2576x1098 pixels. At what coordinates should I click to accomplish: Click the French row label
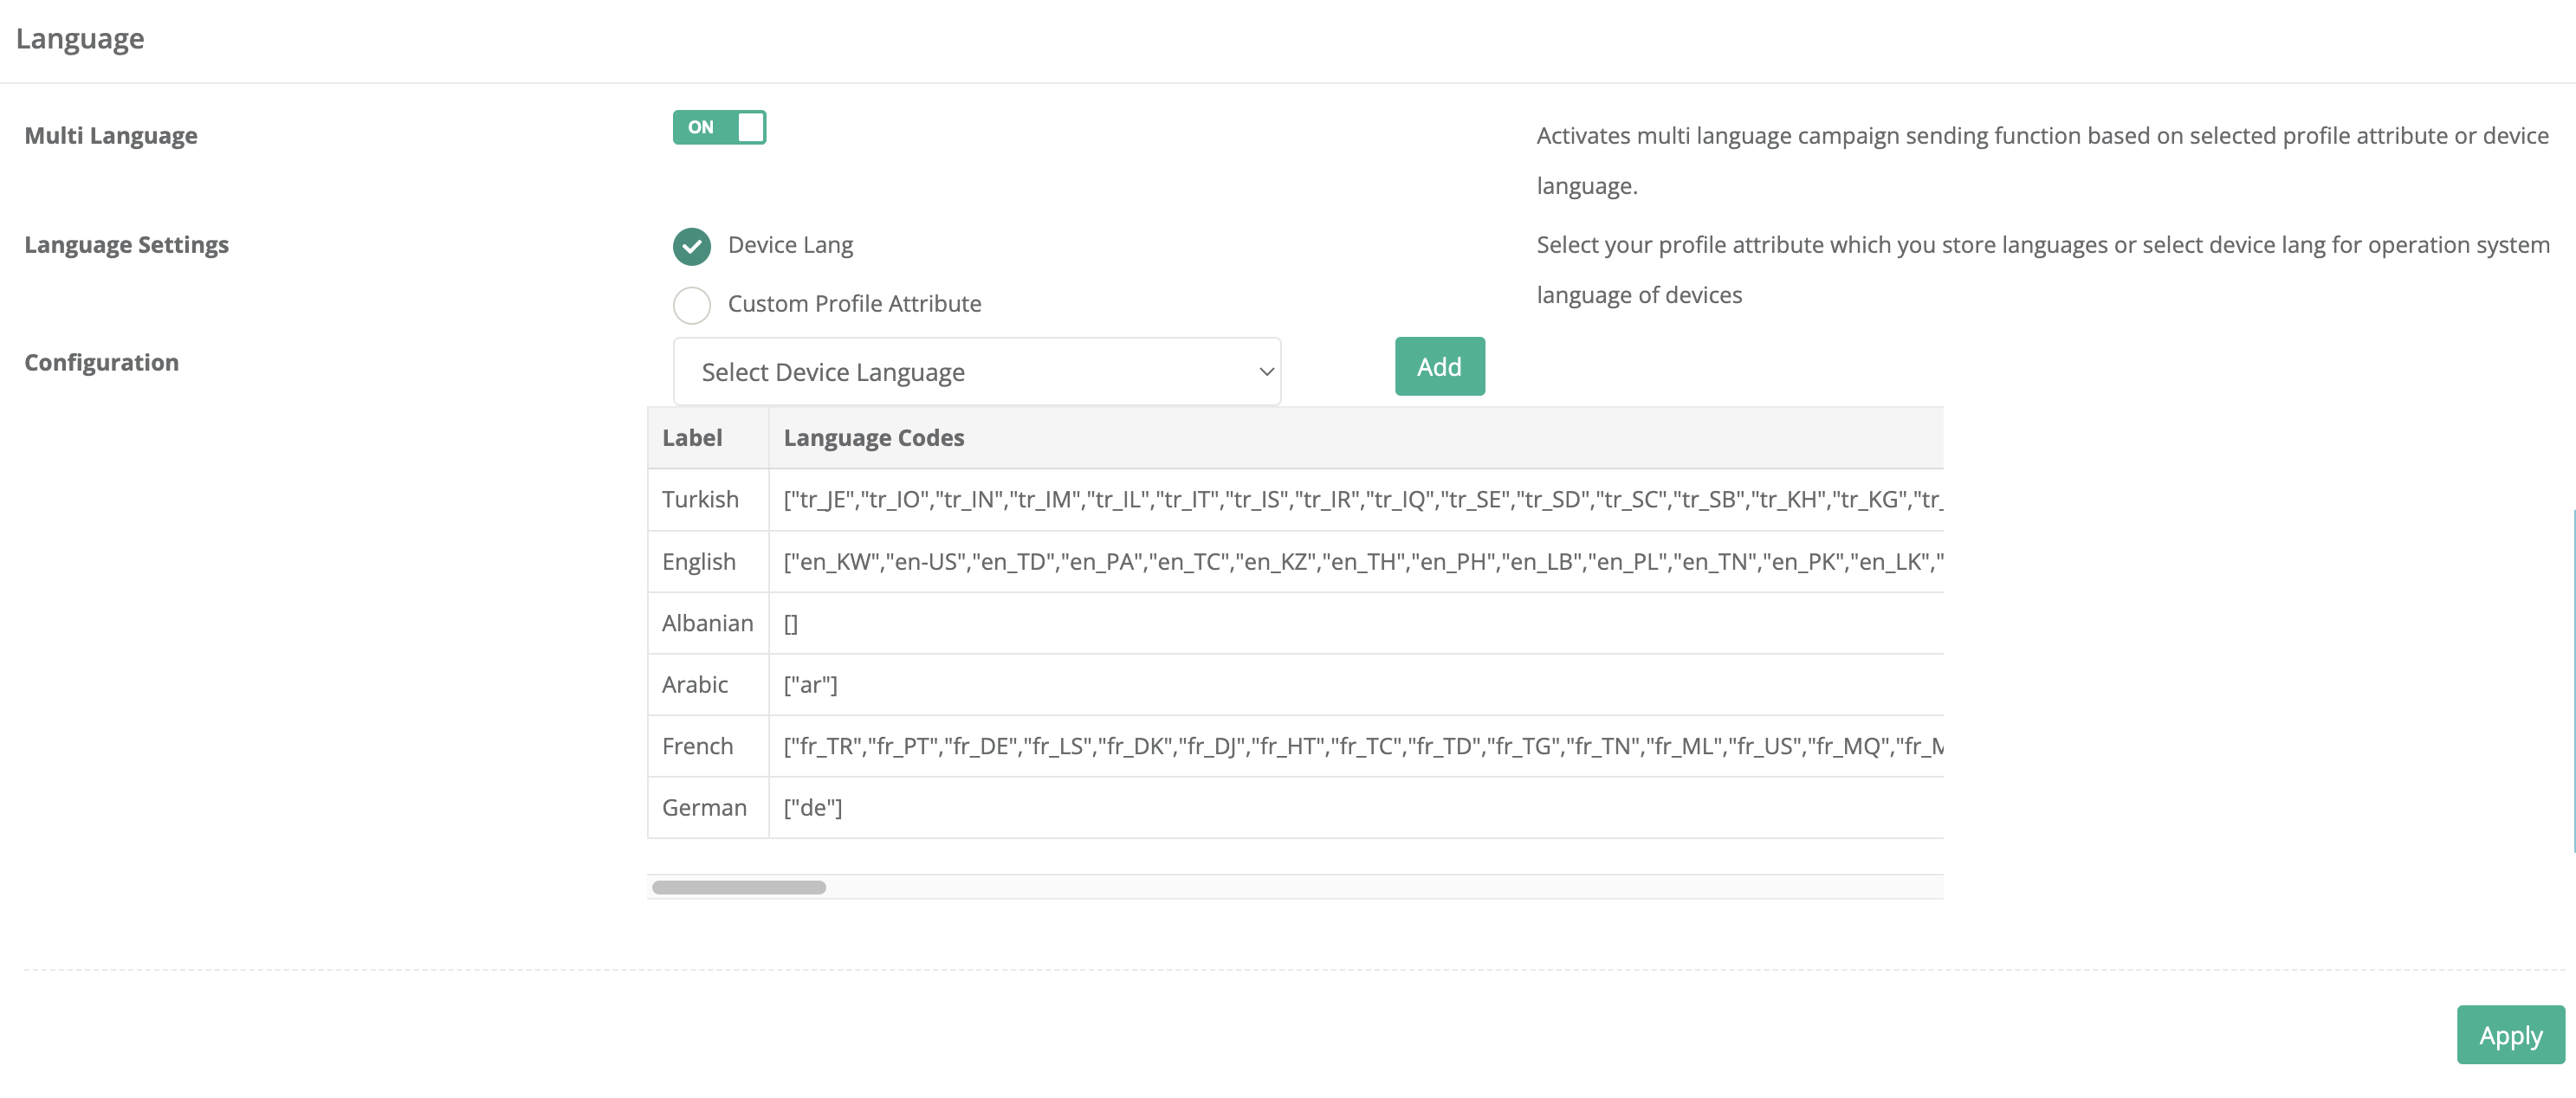pyautogui.click(x=697, y=747)
